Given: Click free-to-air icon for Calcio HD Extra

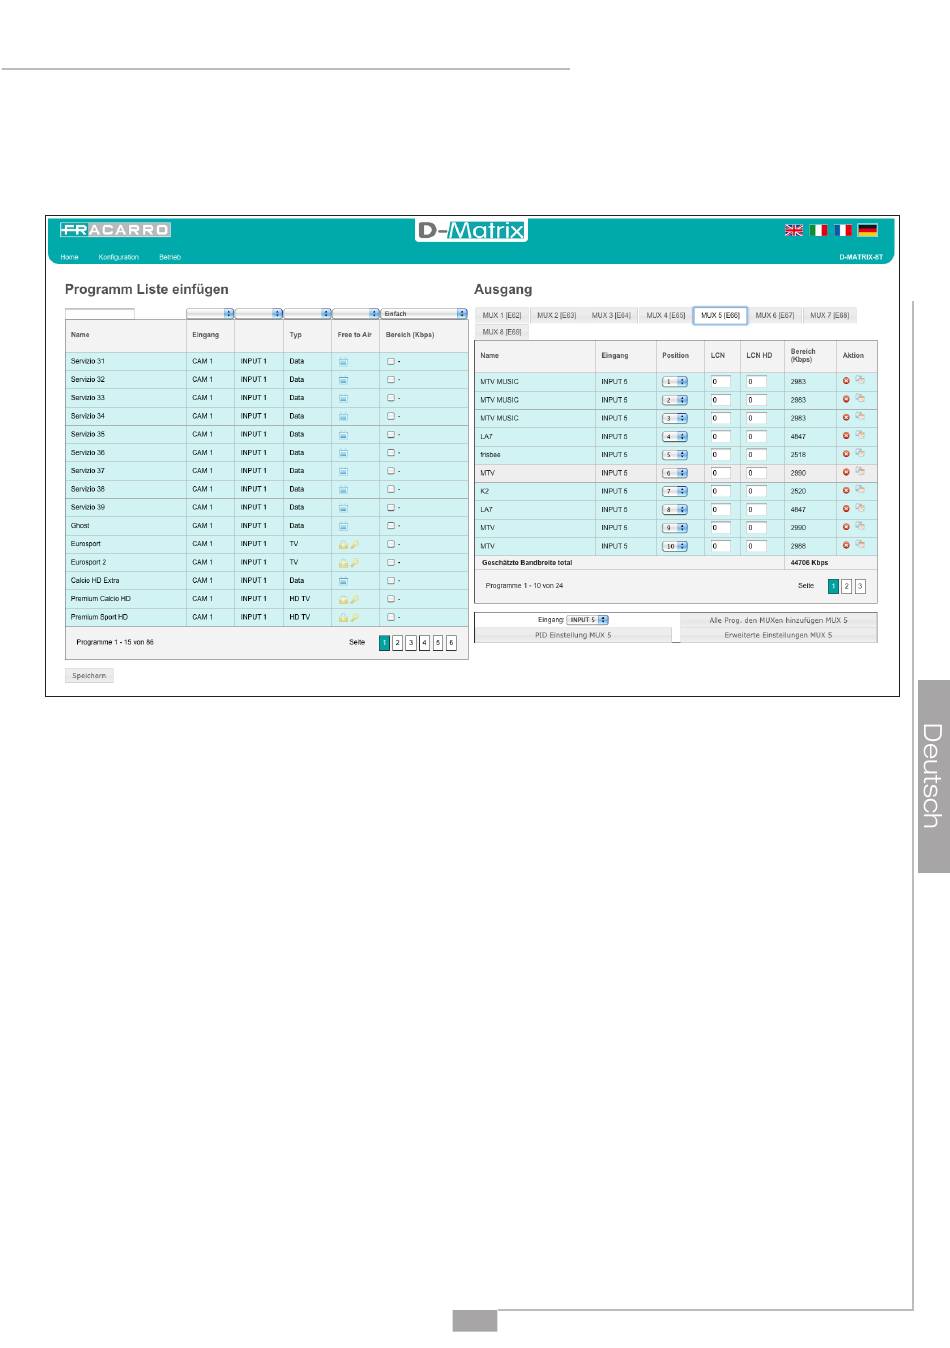Looking at the screenshot, I should (343, 580).
